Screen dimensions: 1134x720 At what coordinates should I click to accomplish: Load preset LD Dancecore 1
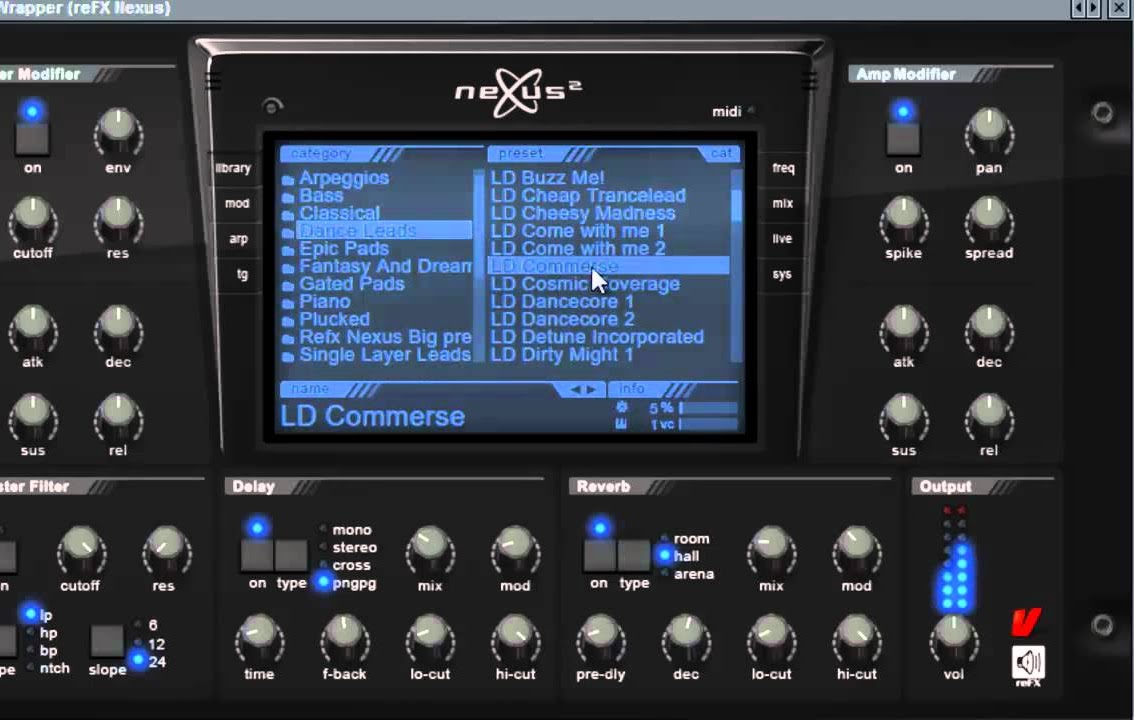coord(562,301)
